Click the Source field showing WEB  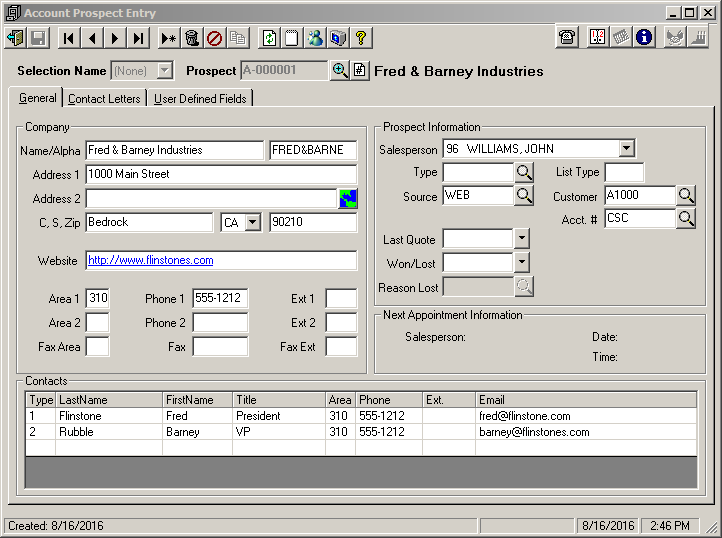[478, 195]
